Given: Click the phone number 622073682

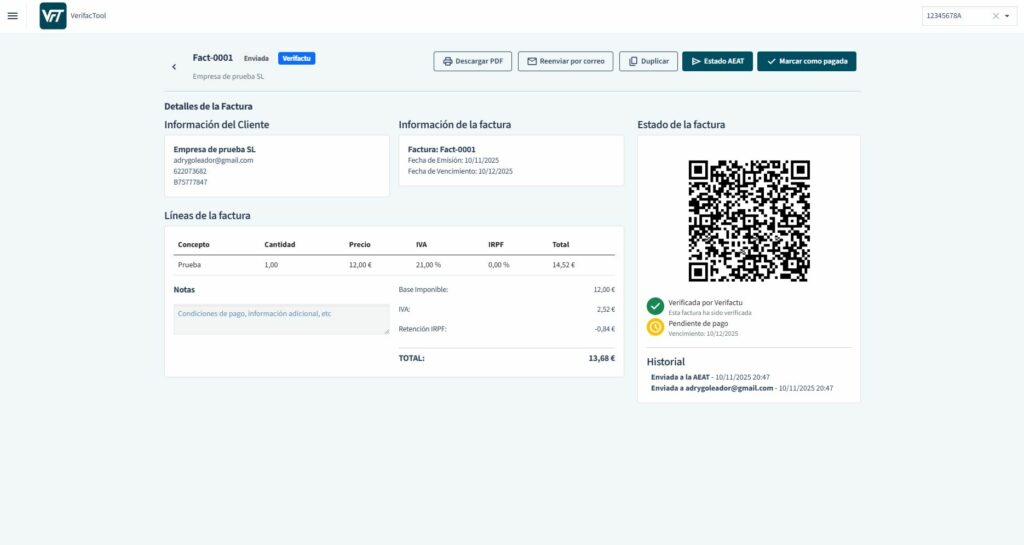Looking at the screenshot, I should [x=190, y=171].
